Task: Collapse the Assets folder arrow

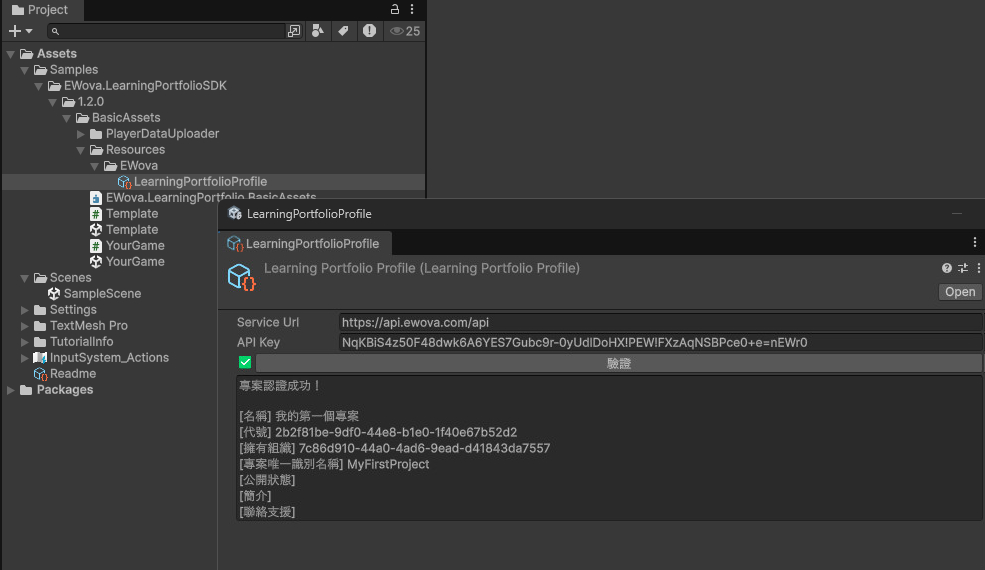Action: (11, 54)
